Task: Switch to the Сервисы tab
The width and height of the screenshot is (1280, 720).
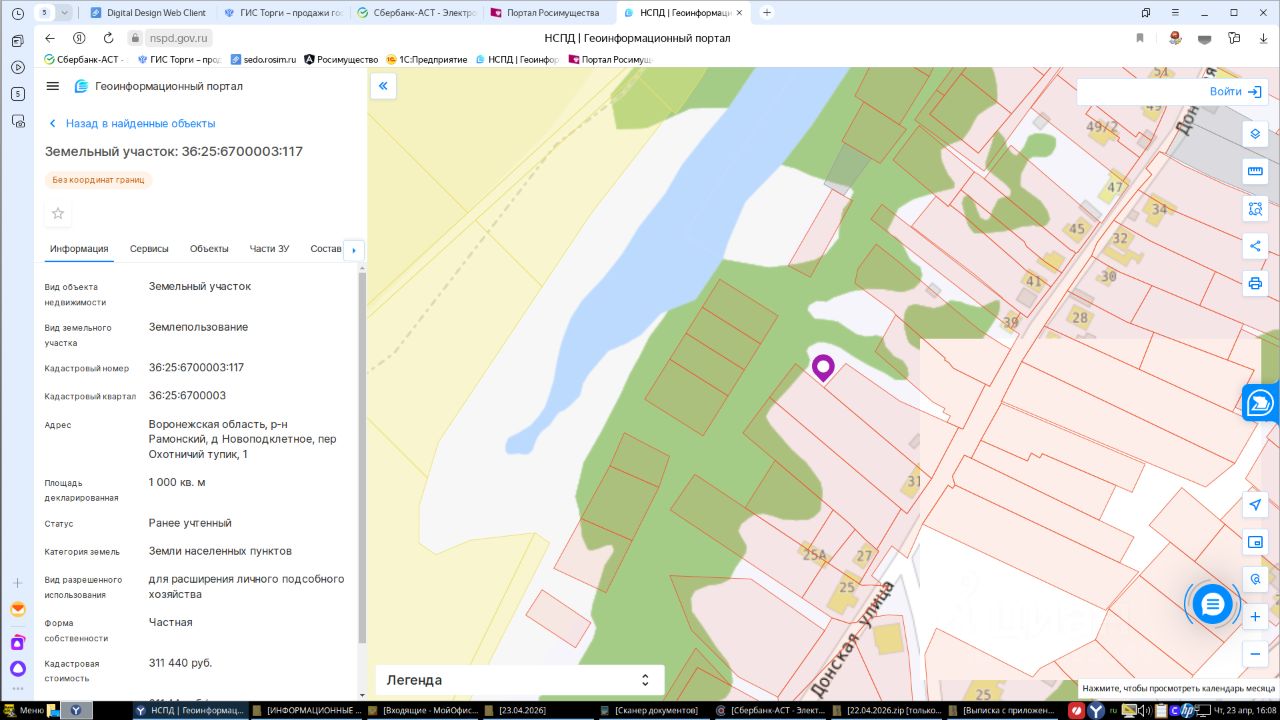Action: (149, 249)
